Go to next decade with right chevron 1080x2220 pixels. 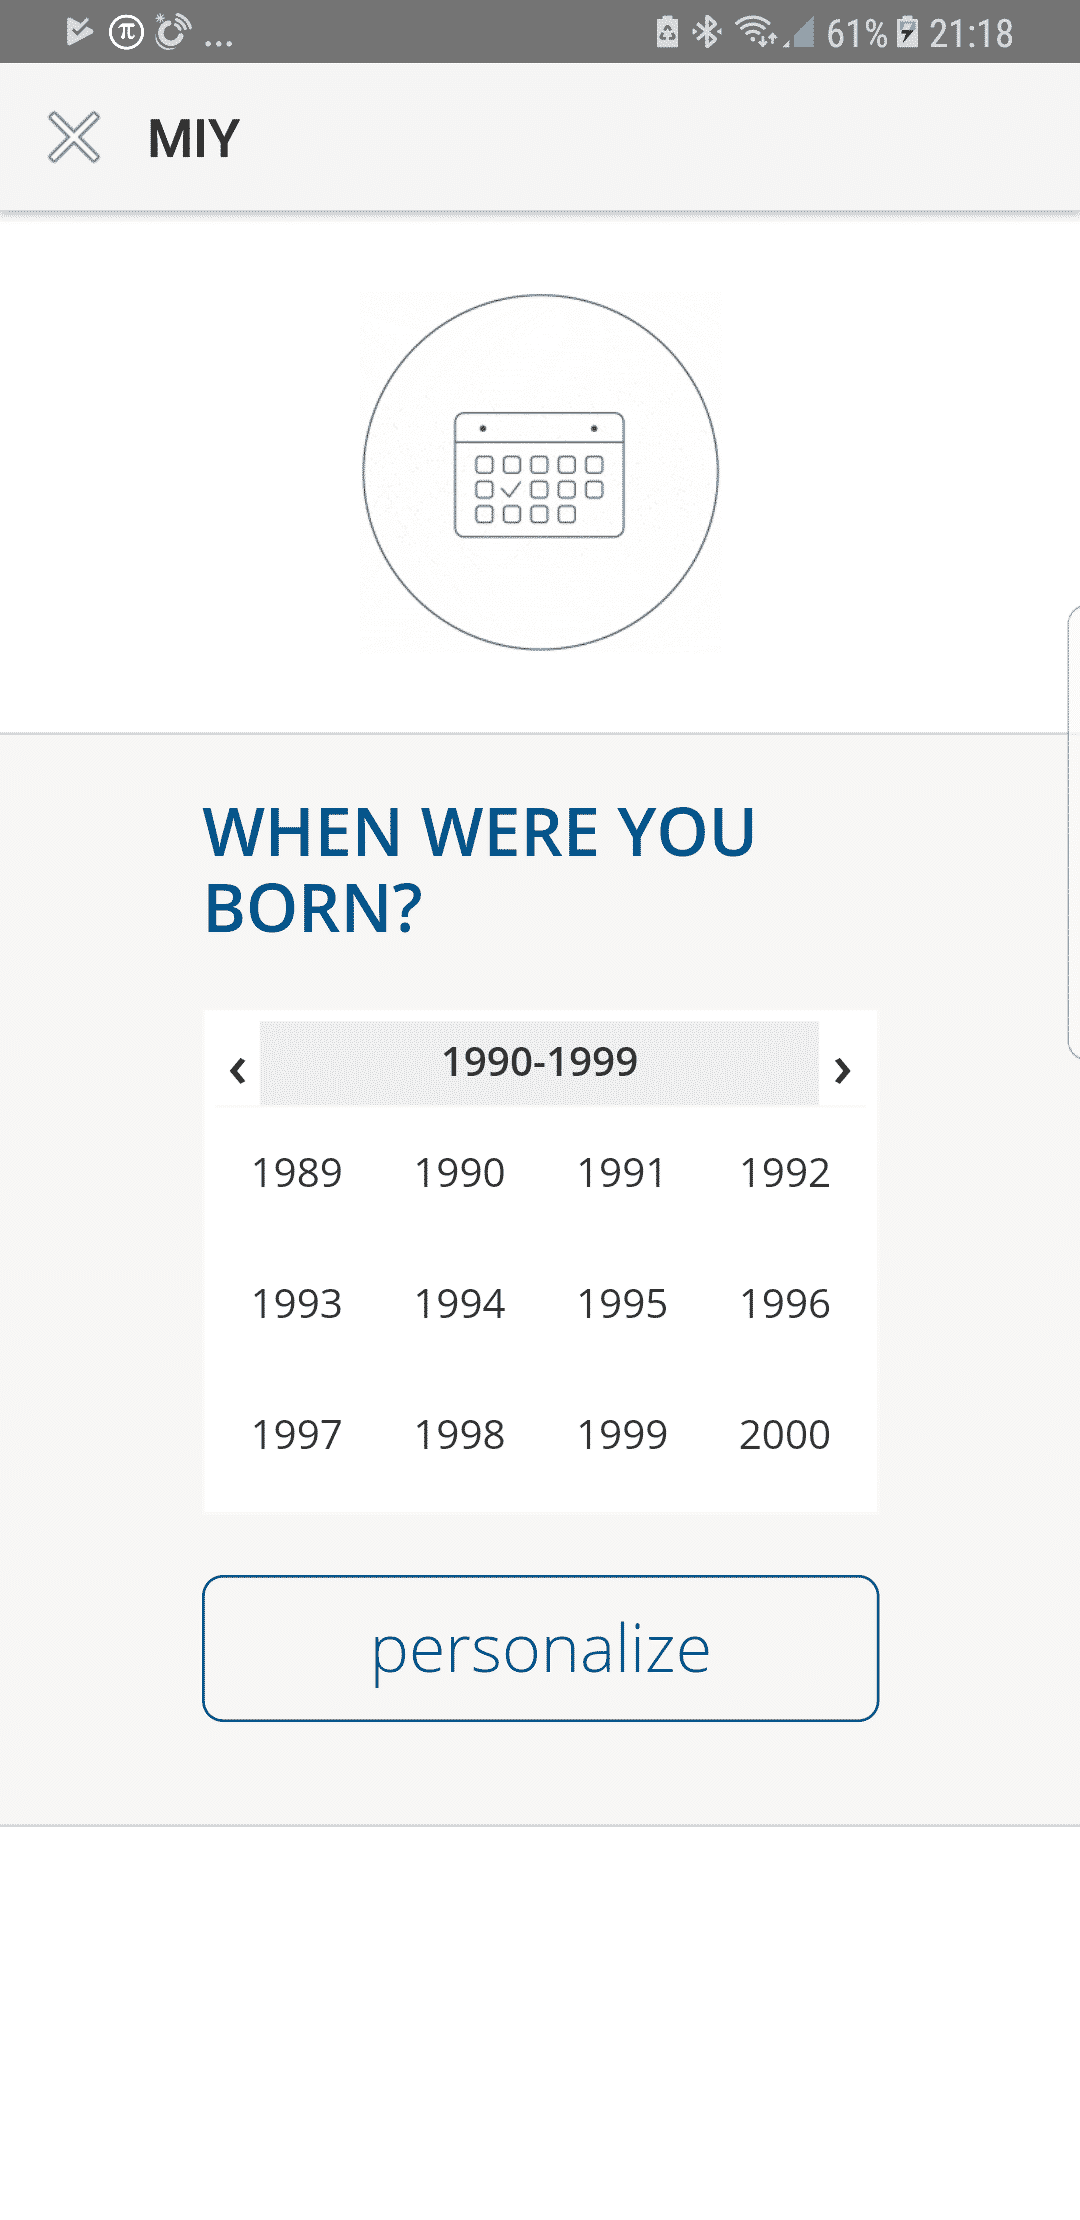842,1070
